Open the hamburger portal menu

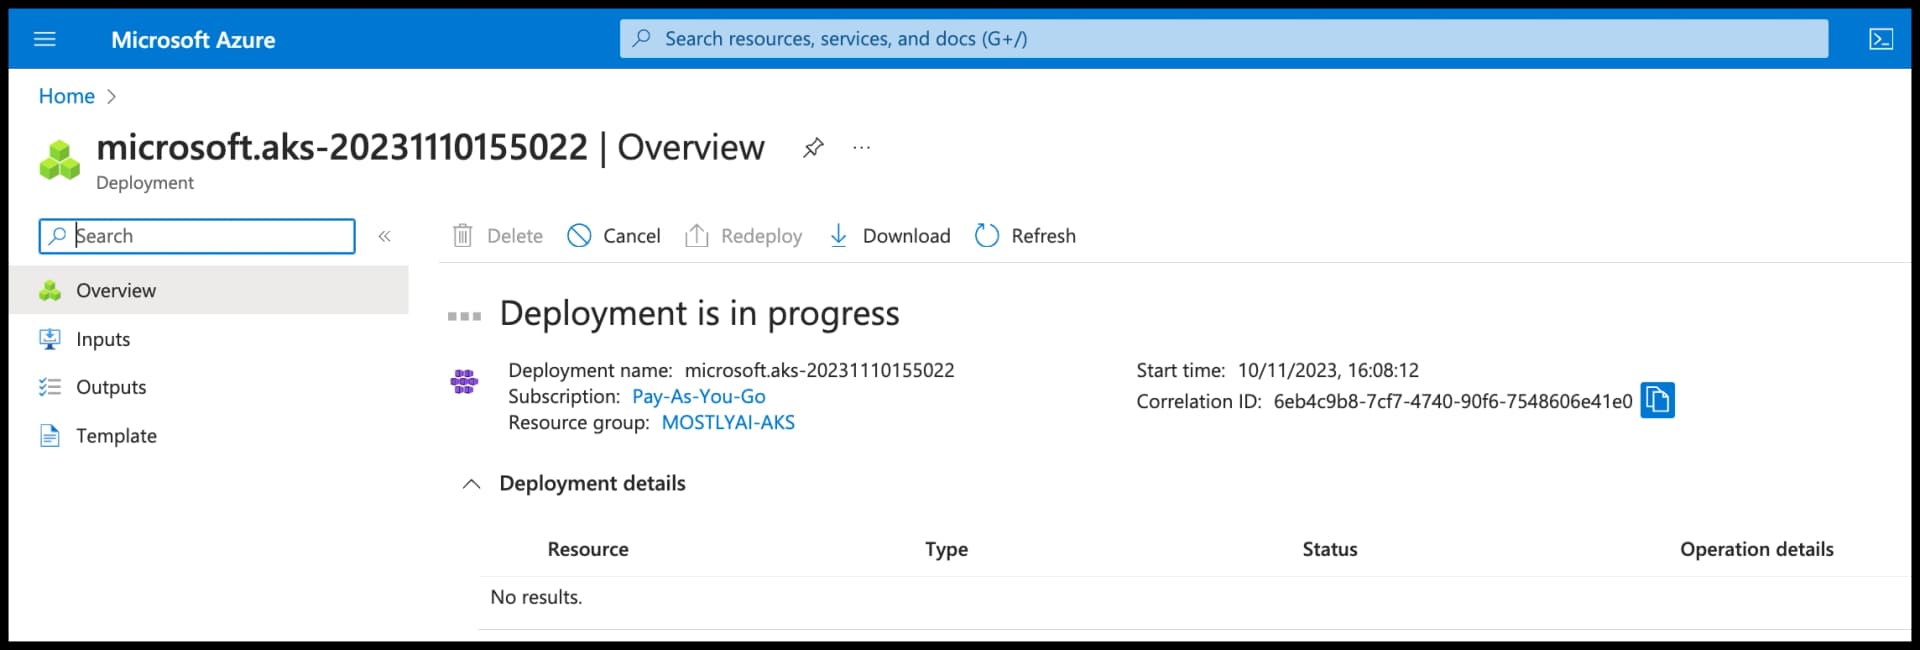pyautogui.click(x=45, y=39)
